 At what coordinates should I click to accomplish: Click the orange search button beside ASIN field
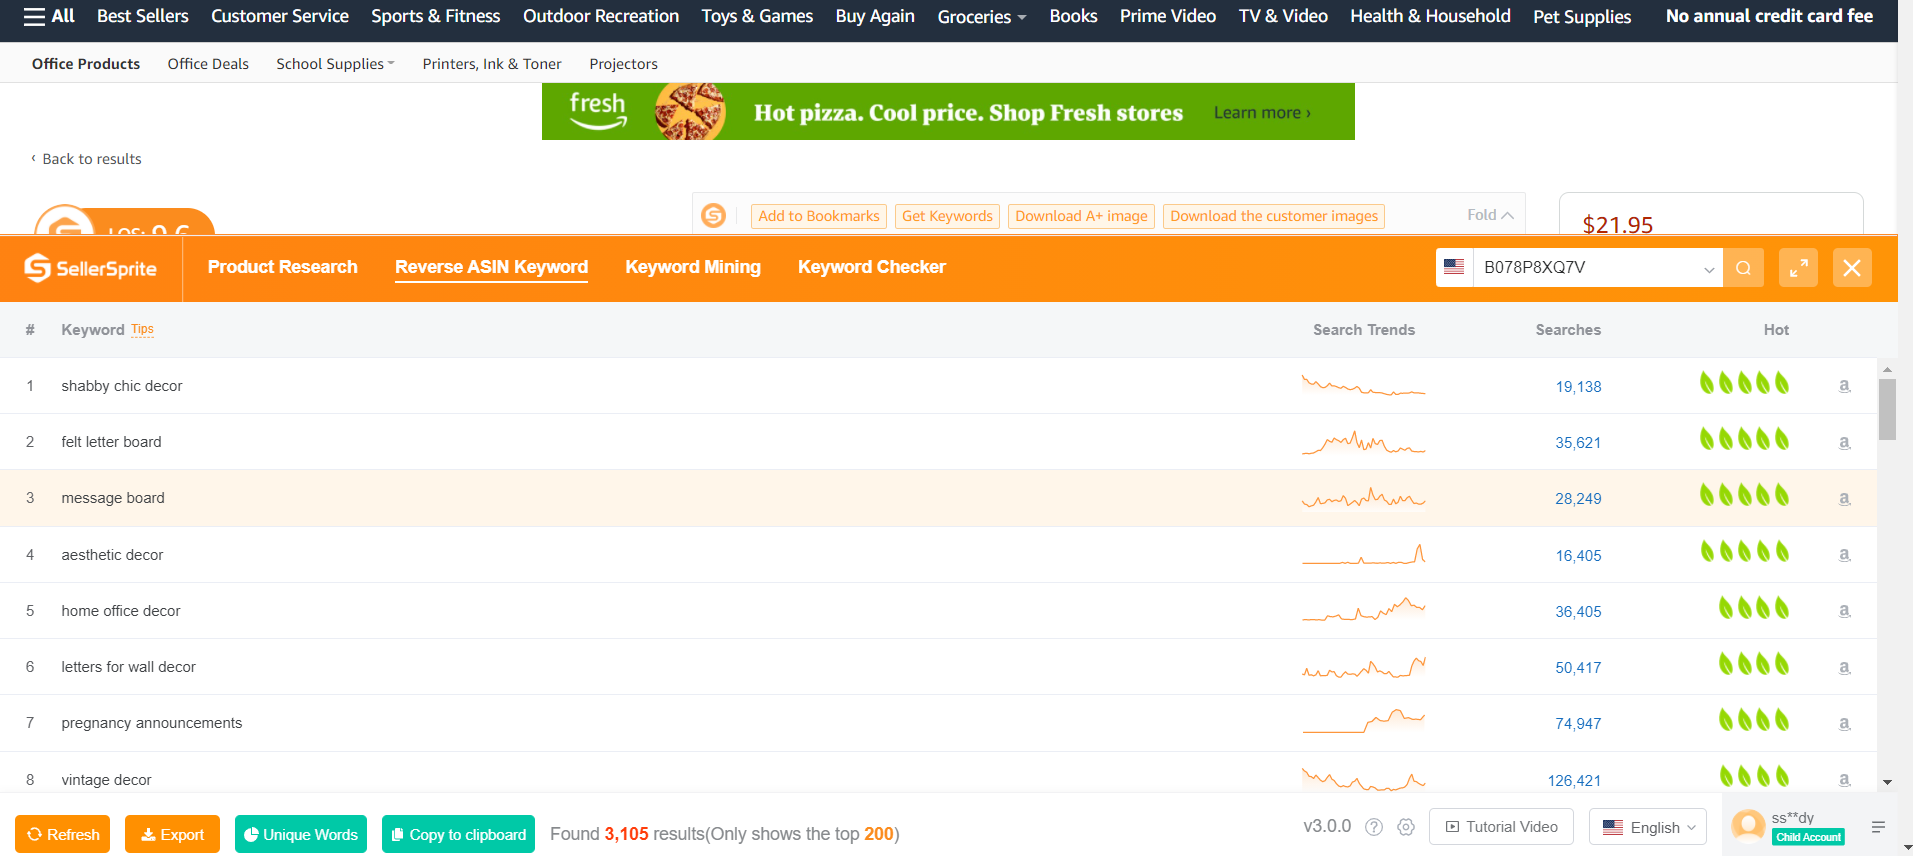(x=1743, y=268)
